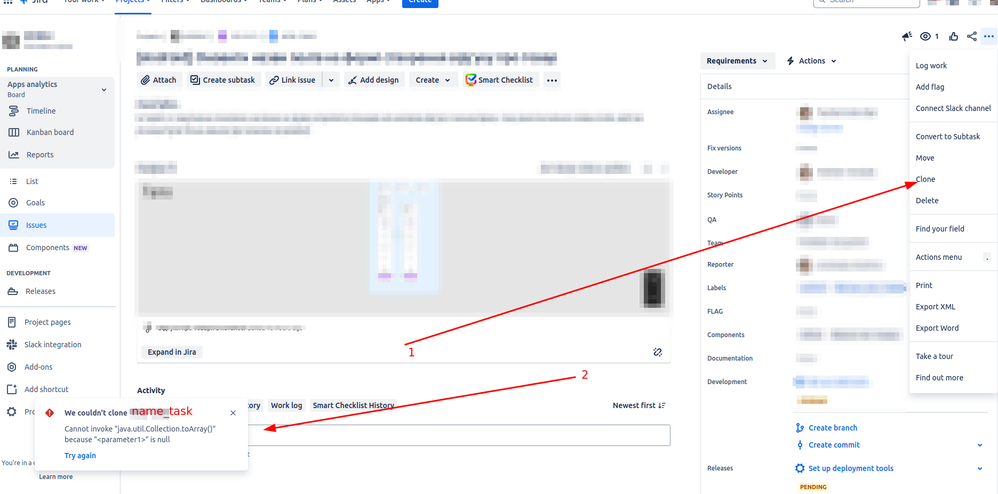
Task: Choose Connect Slack channel
Action: pos(953,108)
